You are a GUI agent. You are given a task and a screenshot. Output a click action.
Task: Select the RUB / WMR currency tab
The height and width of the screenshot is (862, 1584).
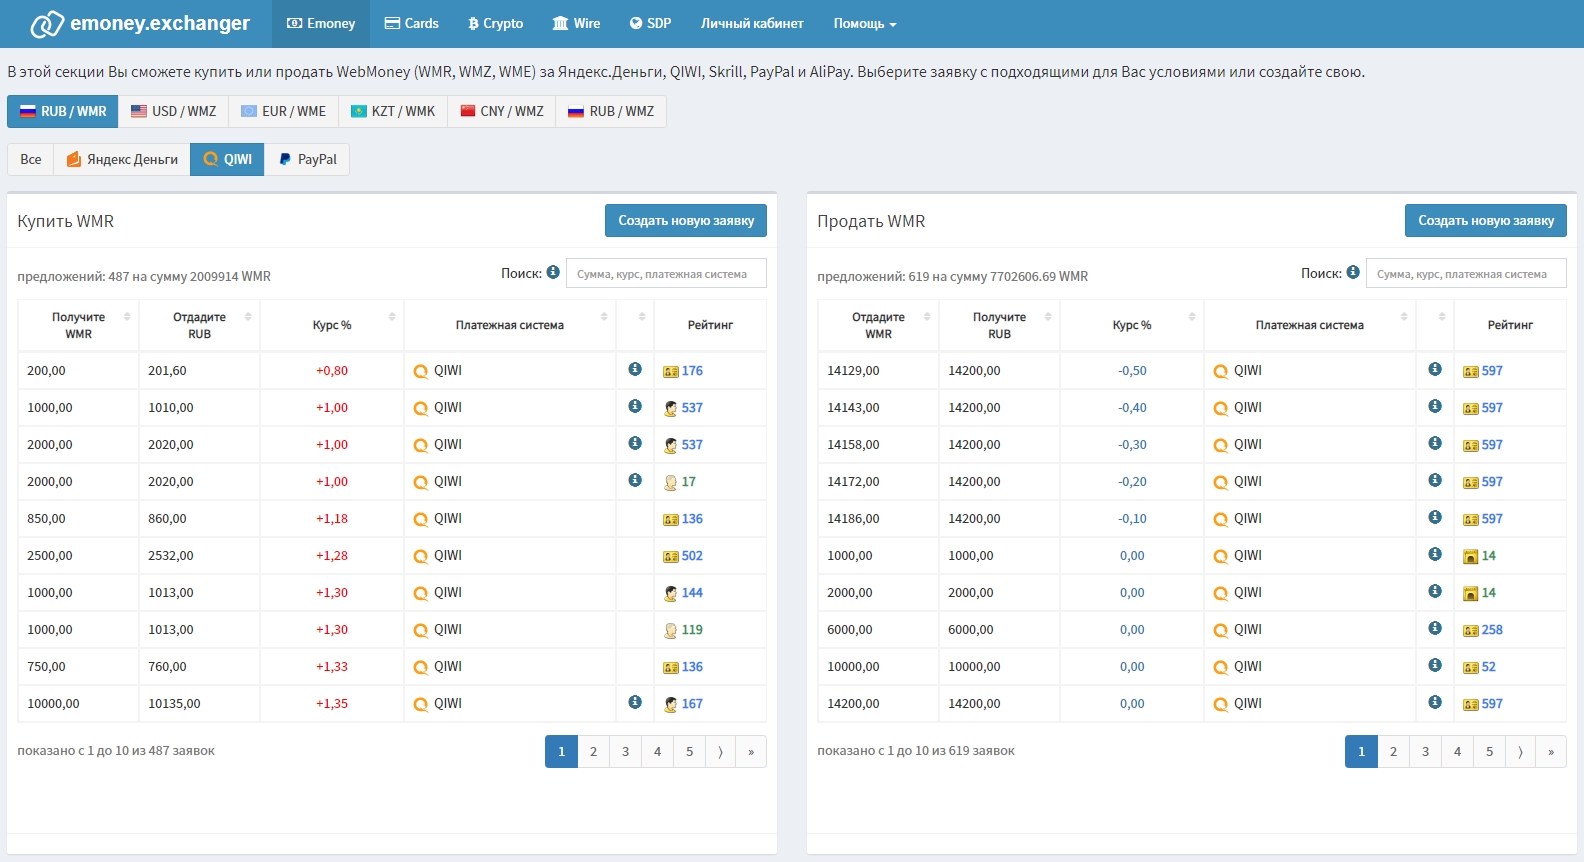pyautogui.click(x=63, y=112)
